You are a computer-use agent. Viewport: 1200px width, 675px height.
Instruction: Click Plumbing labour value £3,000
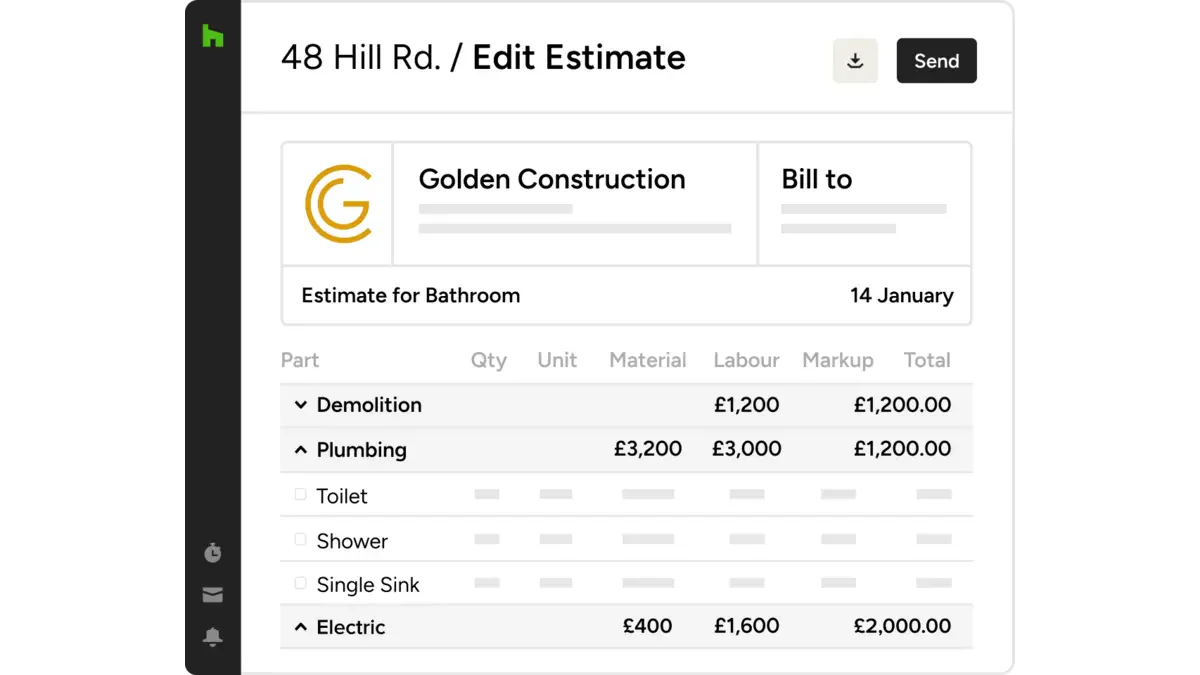point(747,449)
